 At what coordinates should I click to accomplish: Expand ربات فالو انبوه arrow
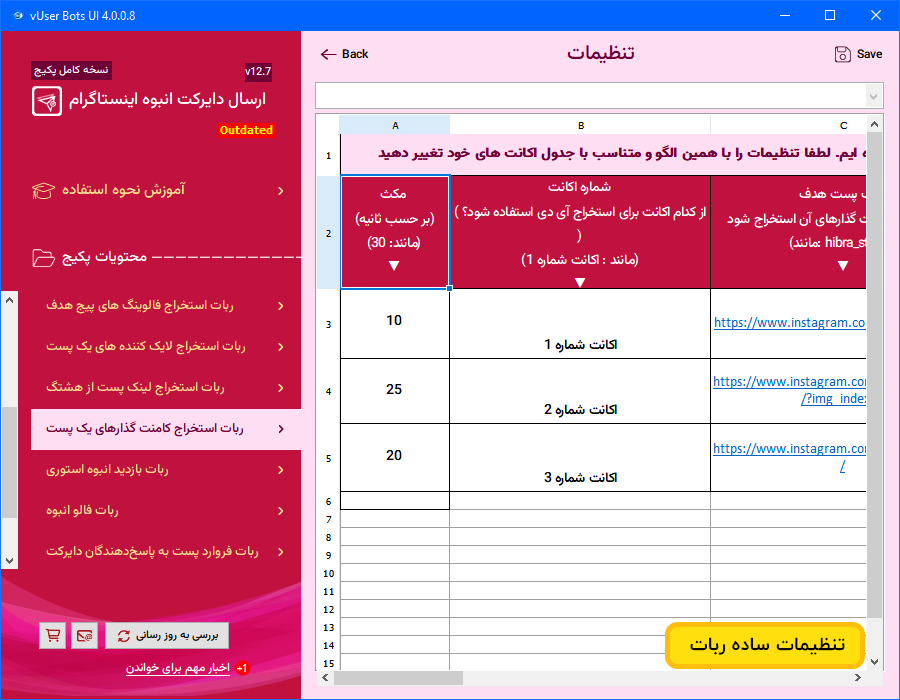coord(281,511)
